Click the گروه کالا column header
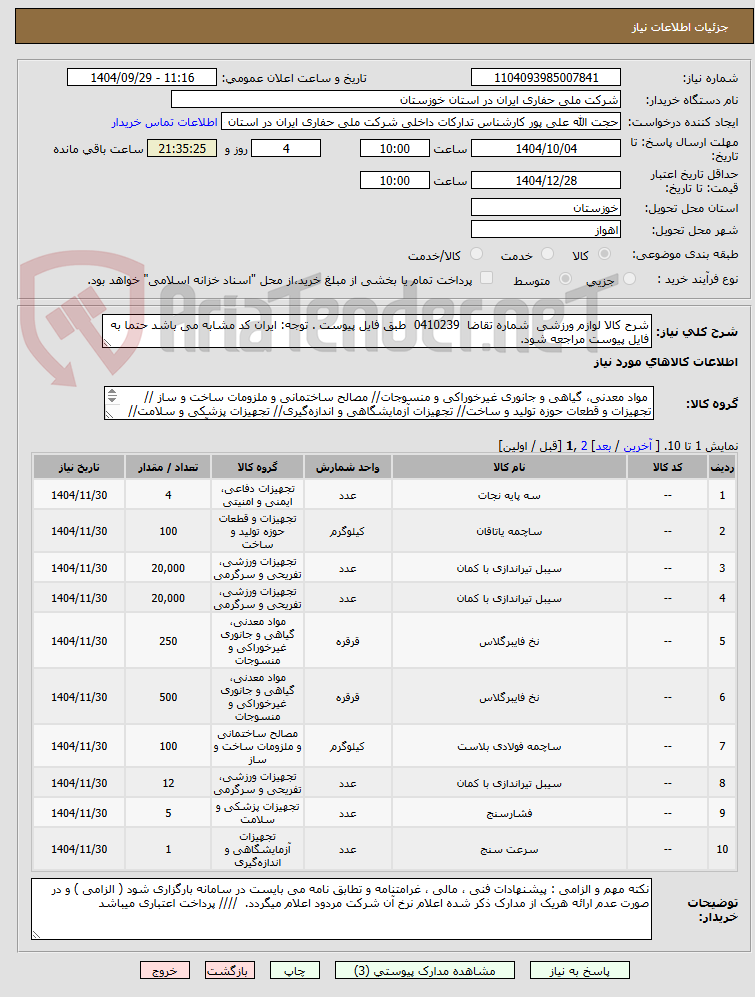 tap(257, 467)
